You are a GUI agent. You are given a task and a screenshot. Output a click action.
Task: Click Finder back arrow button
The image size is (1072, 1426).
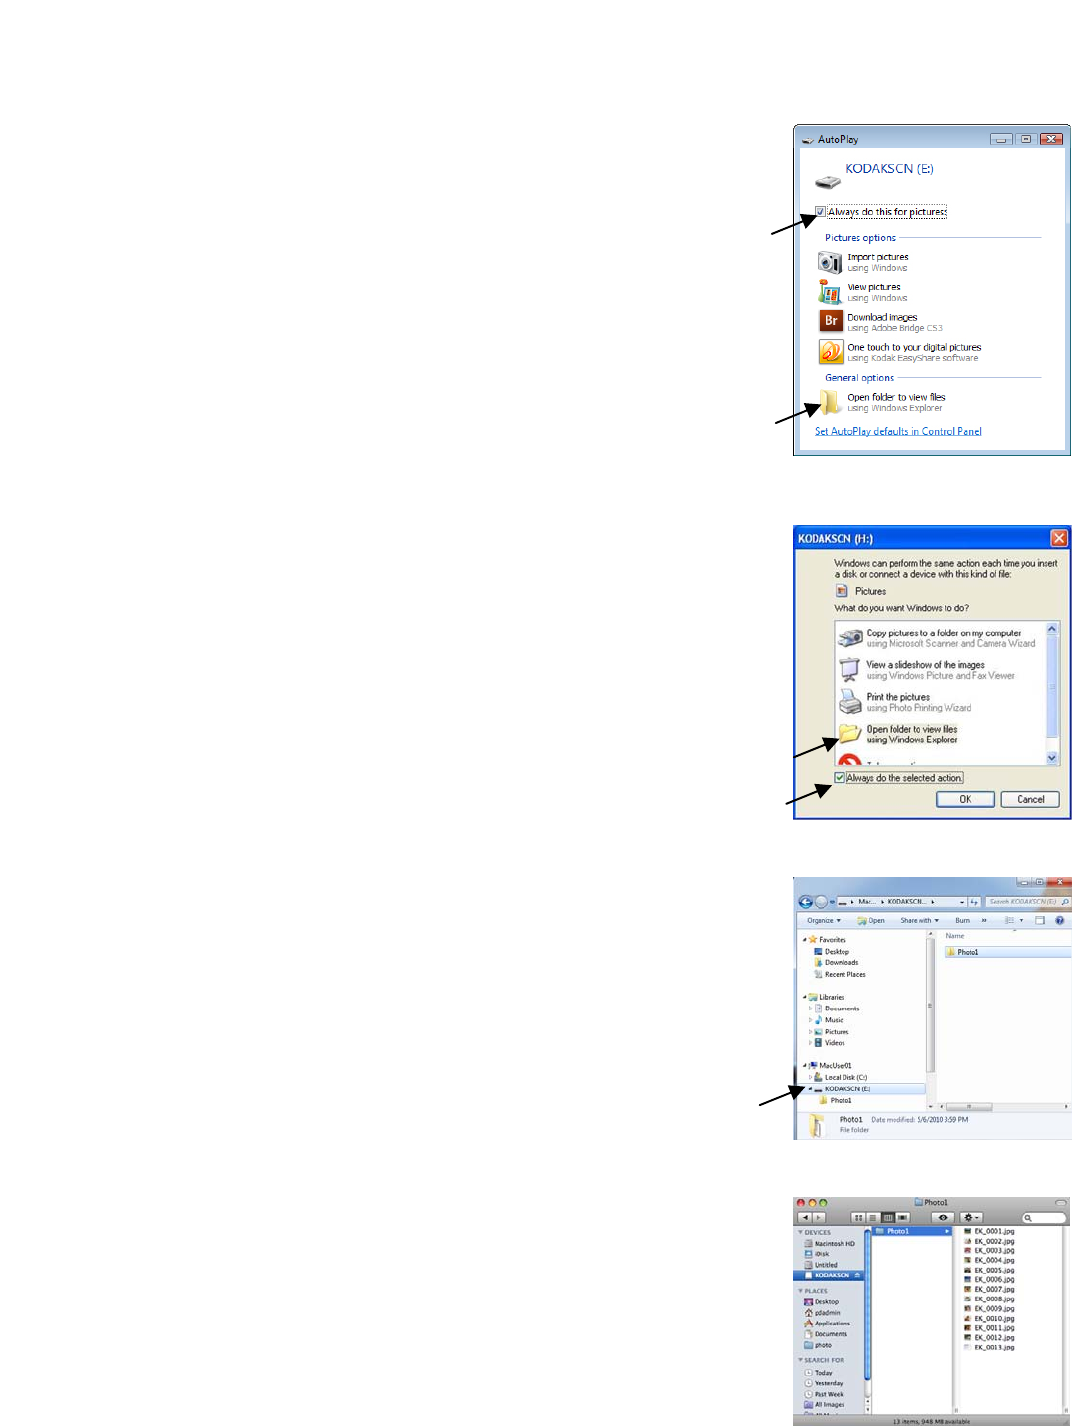(x=805, y=1218)
